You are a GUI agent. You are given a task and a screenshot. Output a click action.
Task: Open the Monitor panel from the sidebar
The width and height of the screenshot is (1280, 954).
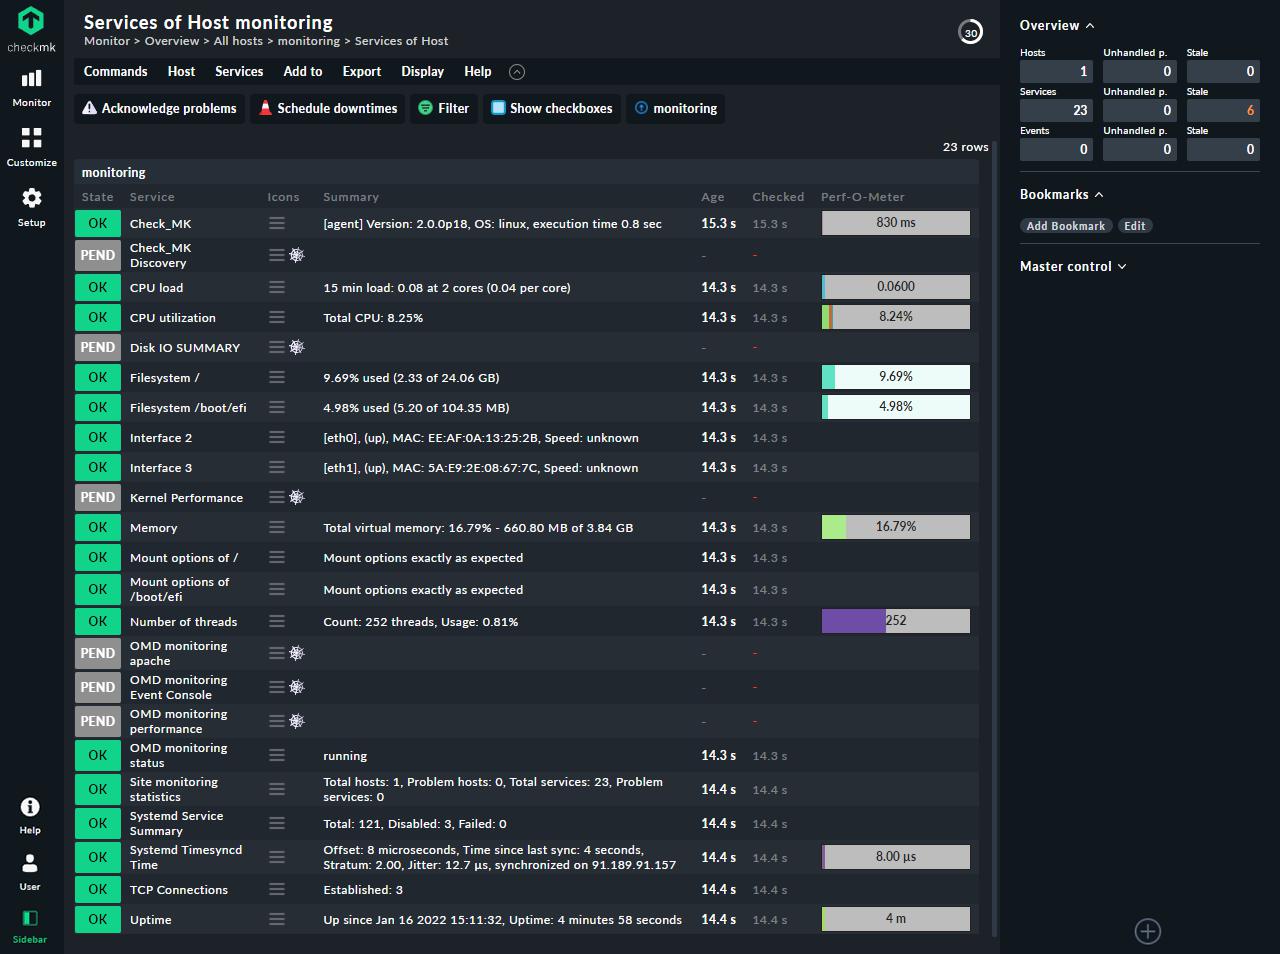point(31,87)
